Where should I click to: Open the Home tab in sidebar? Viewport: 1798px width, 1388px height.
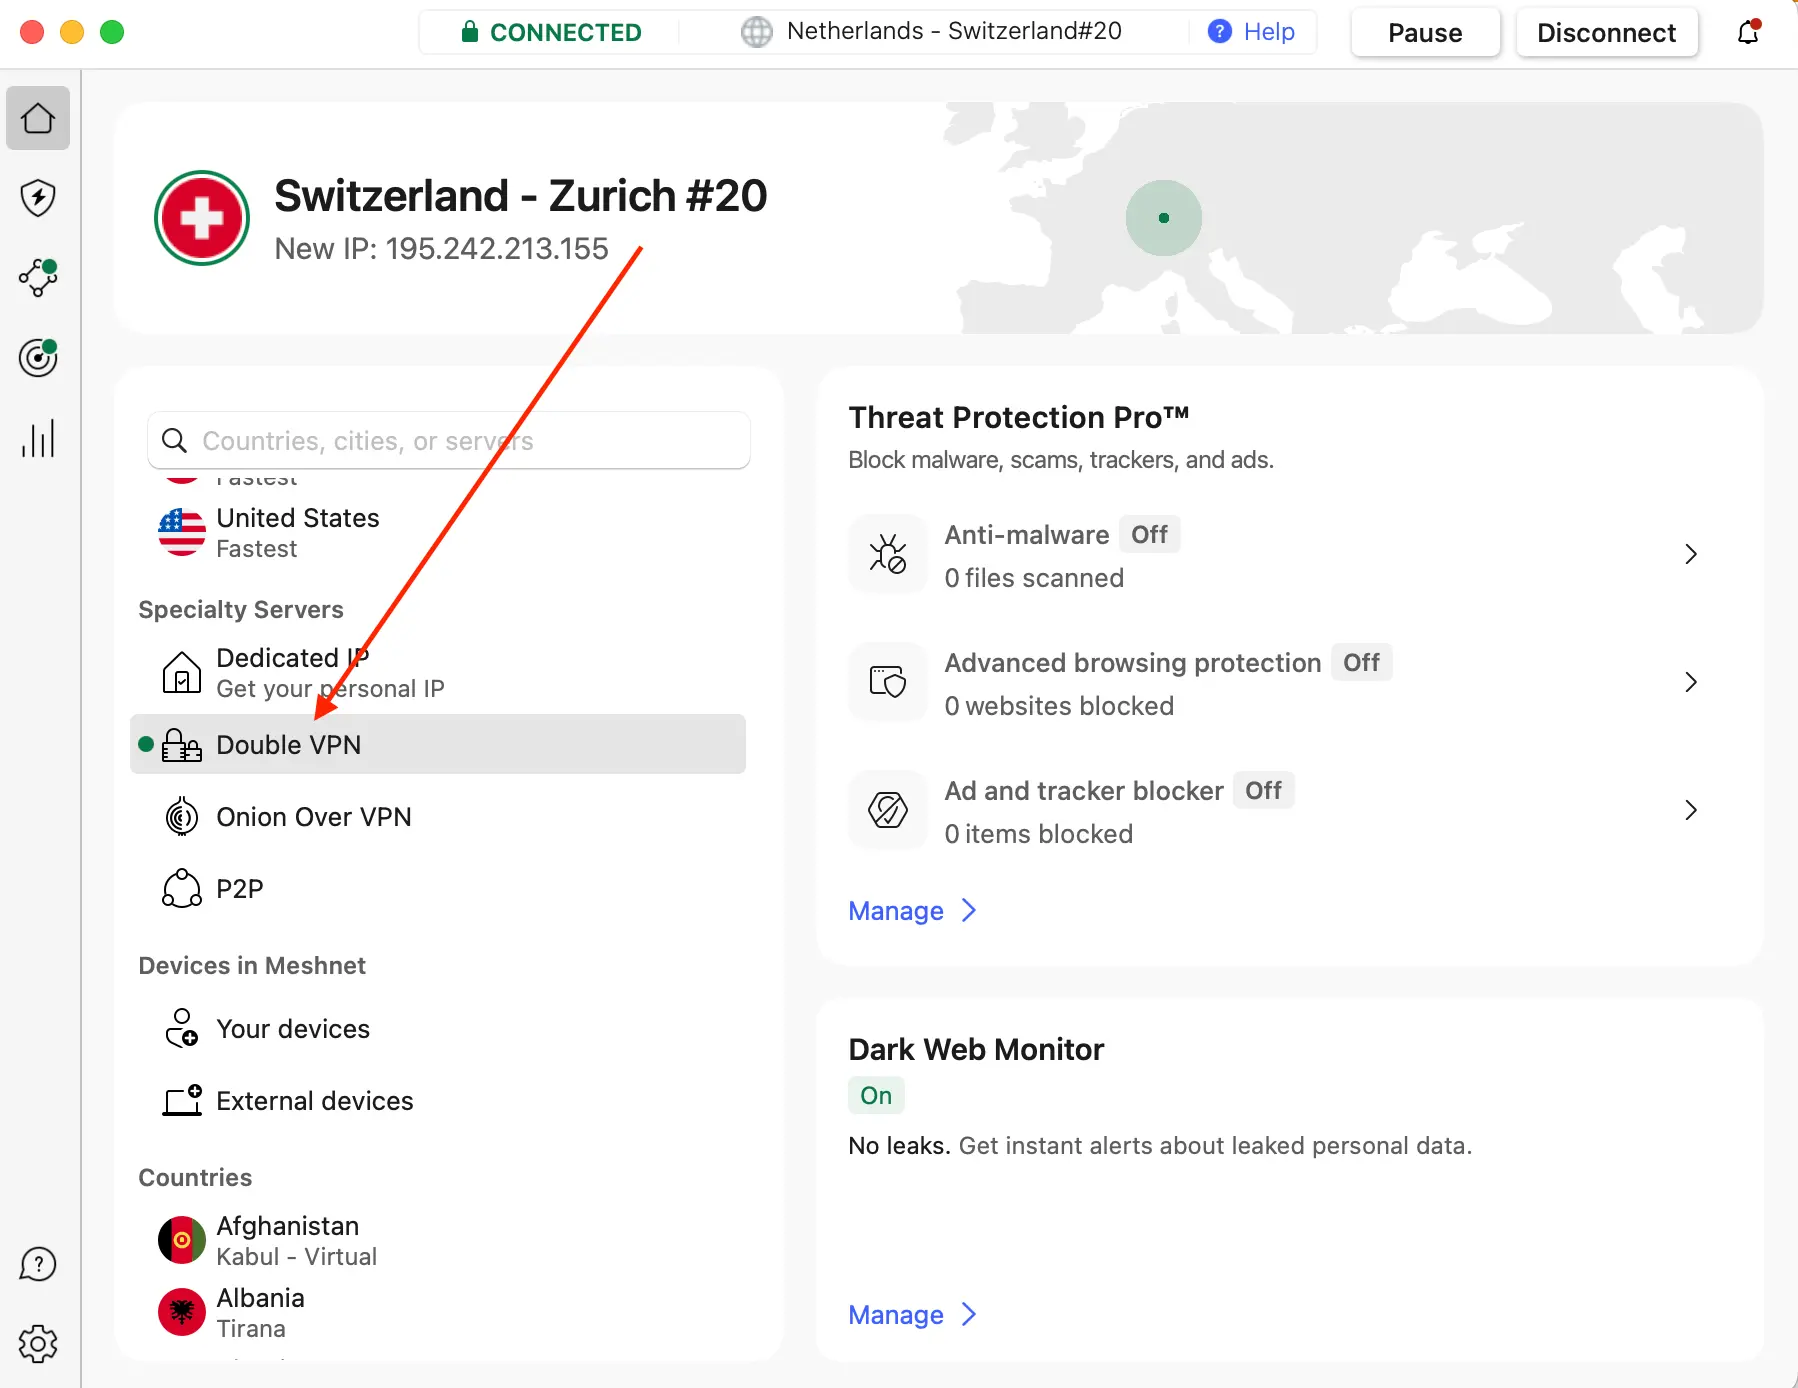pyautogui.click(x=38, y=118)
